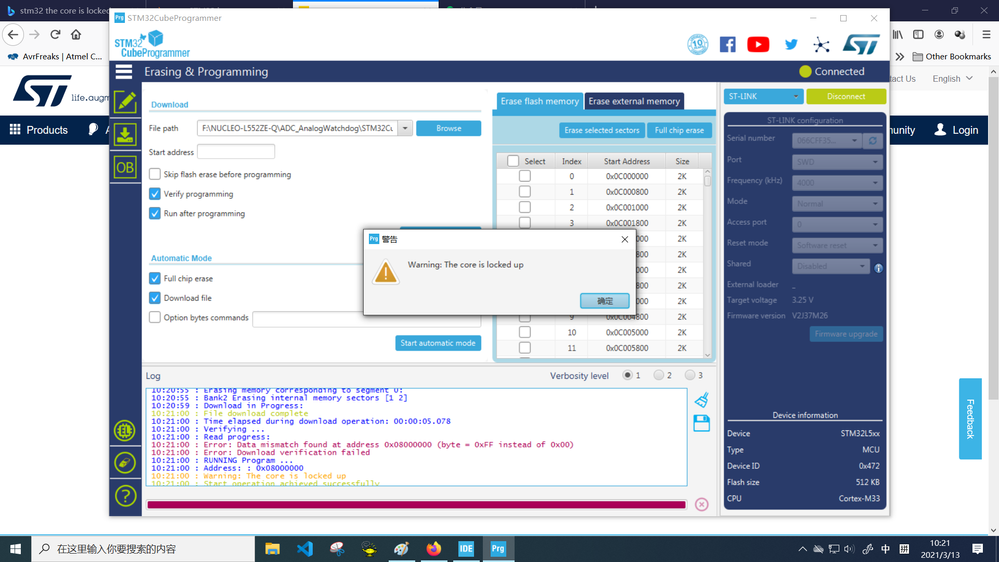Click the ST community network icon
This screenshot has height=562, width=999.
tap(821, 44)
